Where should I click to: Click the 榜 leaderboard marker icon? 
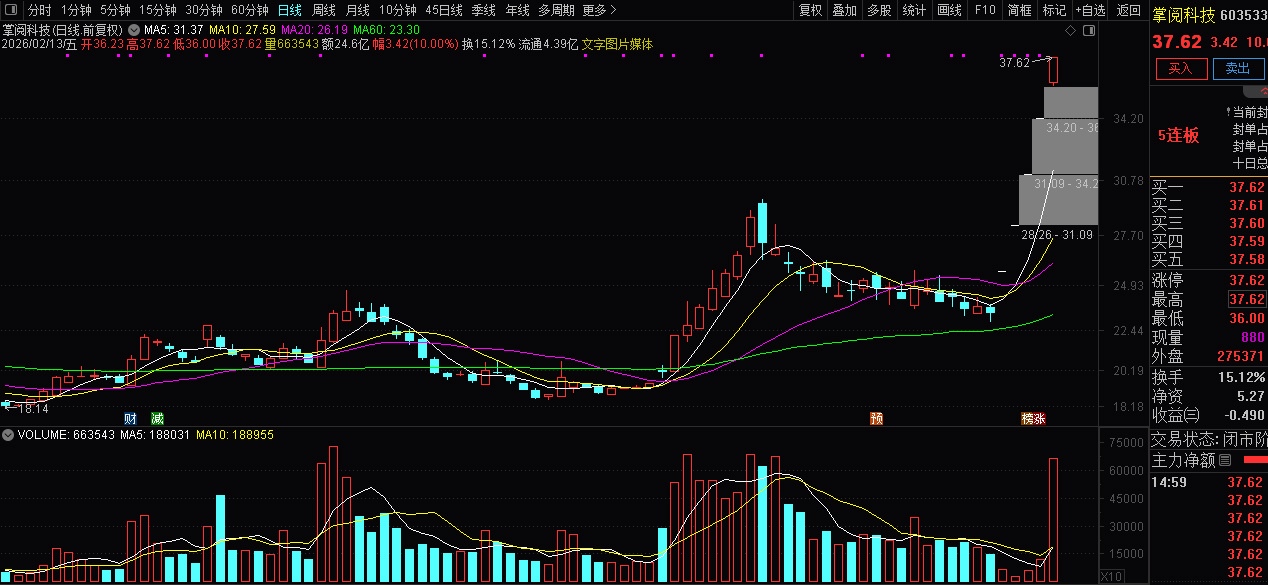pos(1026,418)
